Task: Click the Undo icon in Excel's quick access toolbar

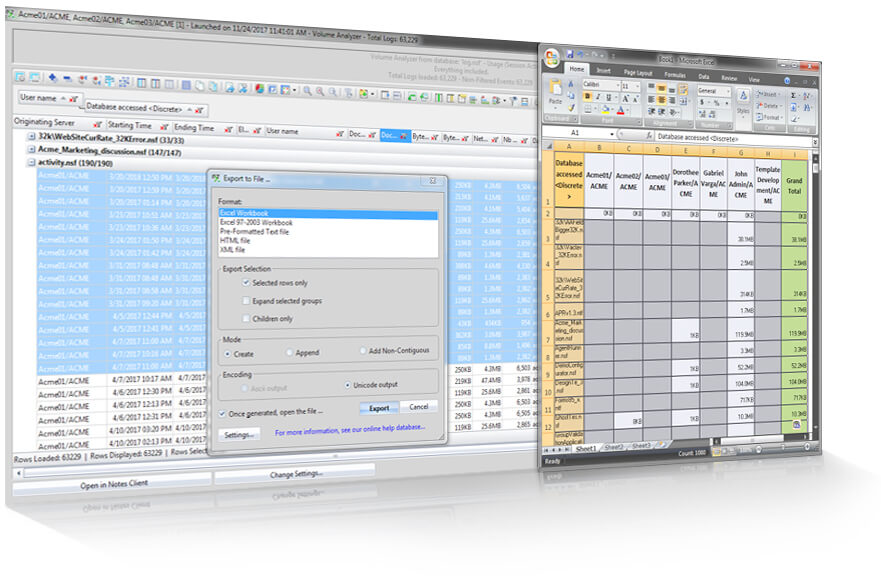Action: [579, 55]
